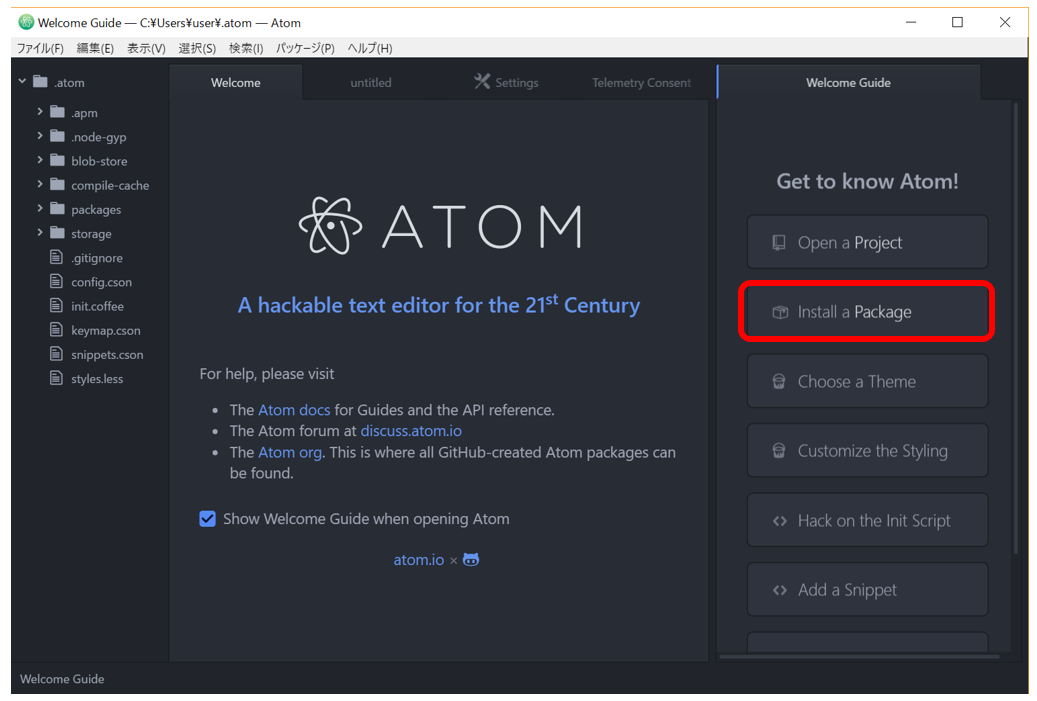Screen dimensions: 1037x701
Task: Click the package icon on Install a Package
Action: point(779,312)
